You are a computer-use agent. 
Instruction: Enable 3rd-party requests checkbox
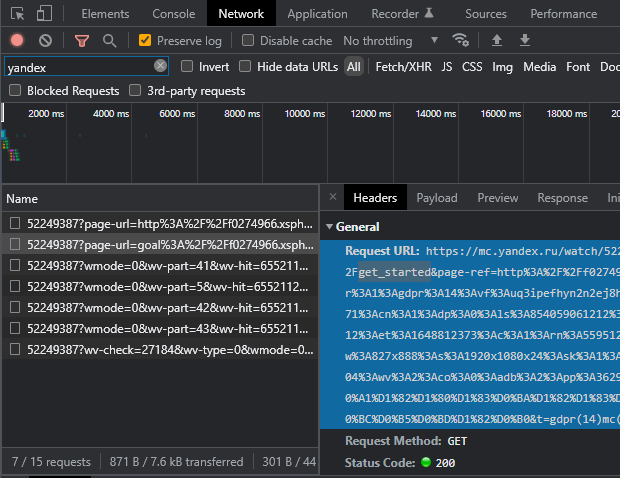click(135, 90)
